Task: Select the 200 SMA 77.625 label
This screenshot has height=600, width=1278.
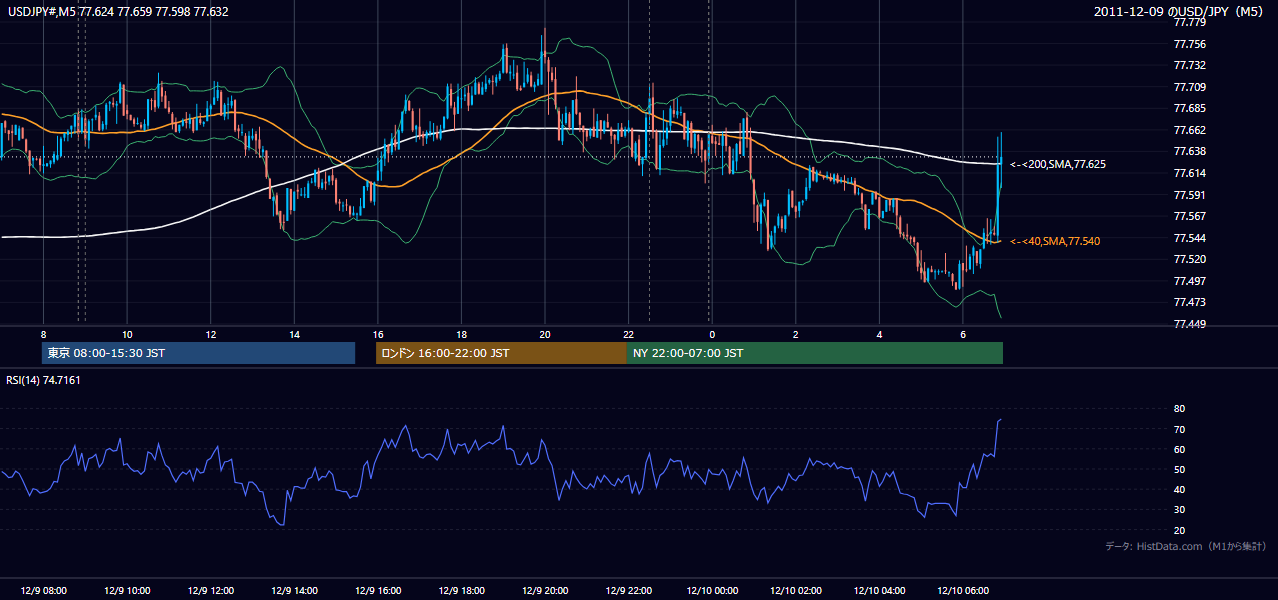Action: 1058,164
